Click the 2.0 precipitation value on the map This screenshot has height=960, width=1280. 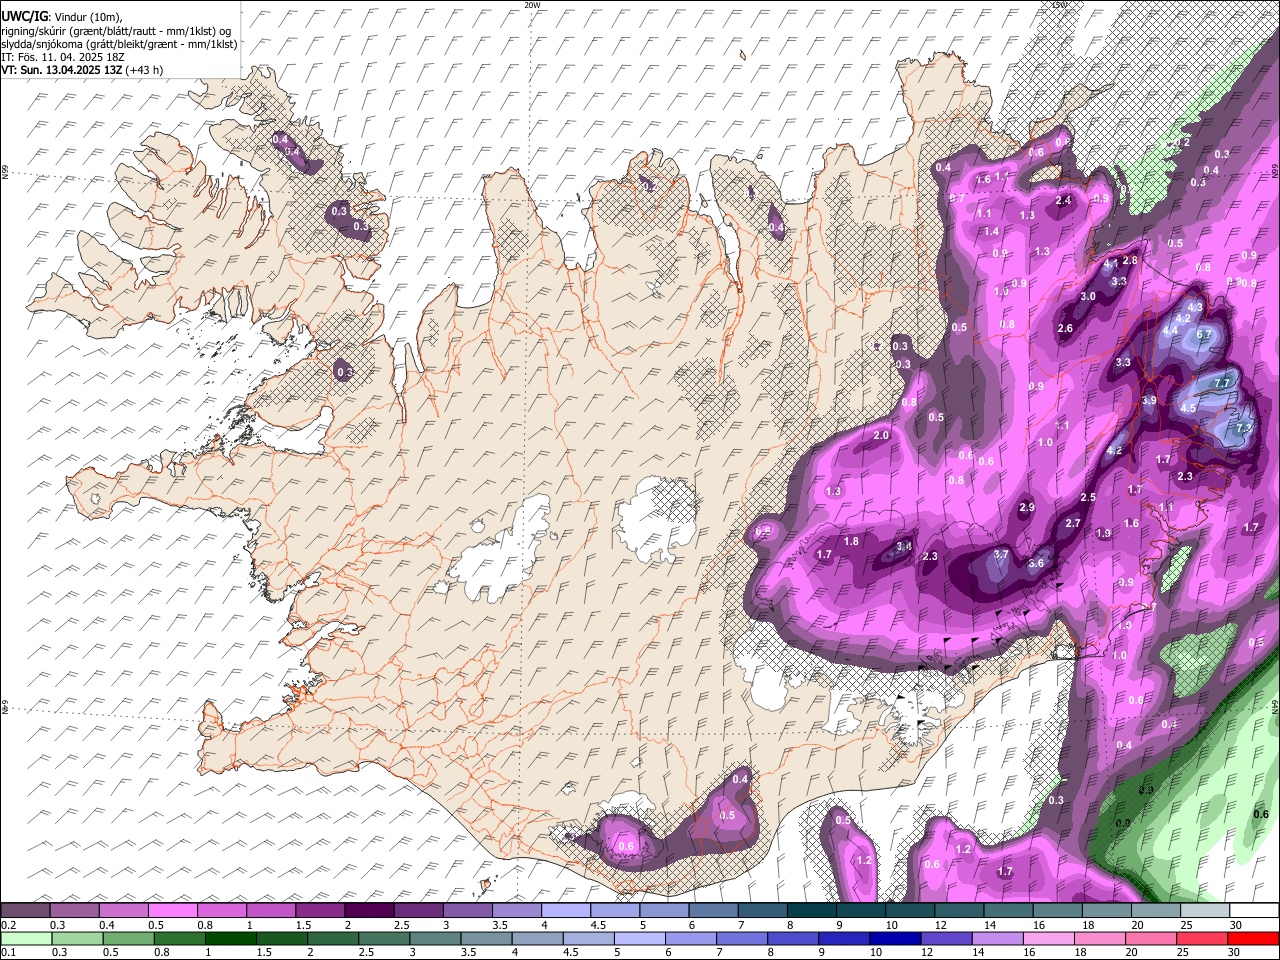tap(881, 436)
